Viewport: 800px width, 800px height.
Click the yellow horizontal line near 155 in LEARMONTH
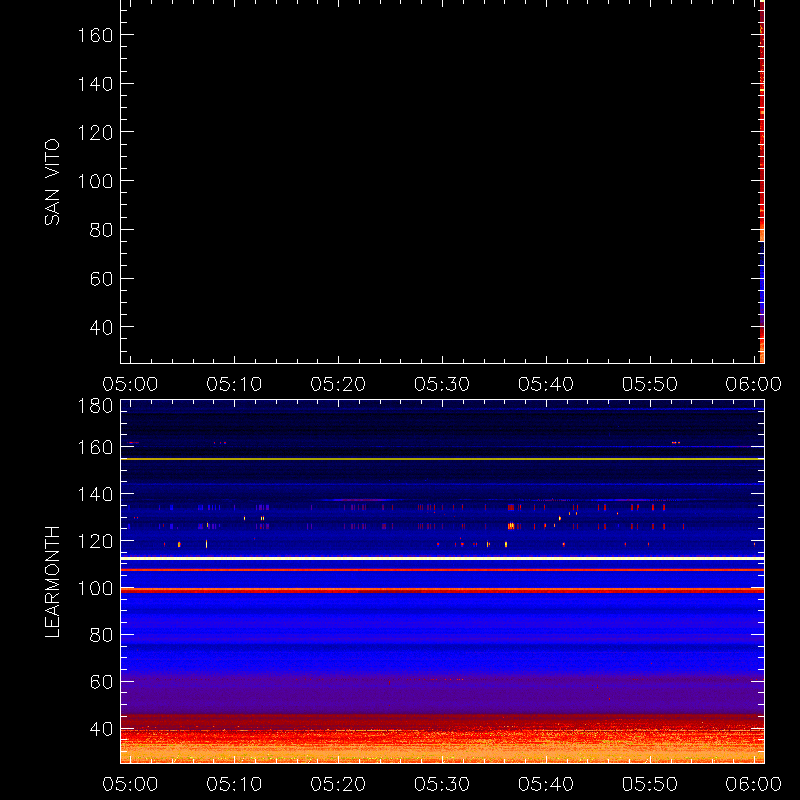442,459
